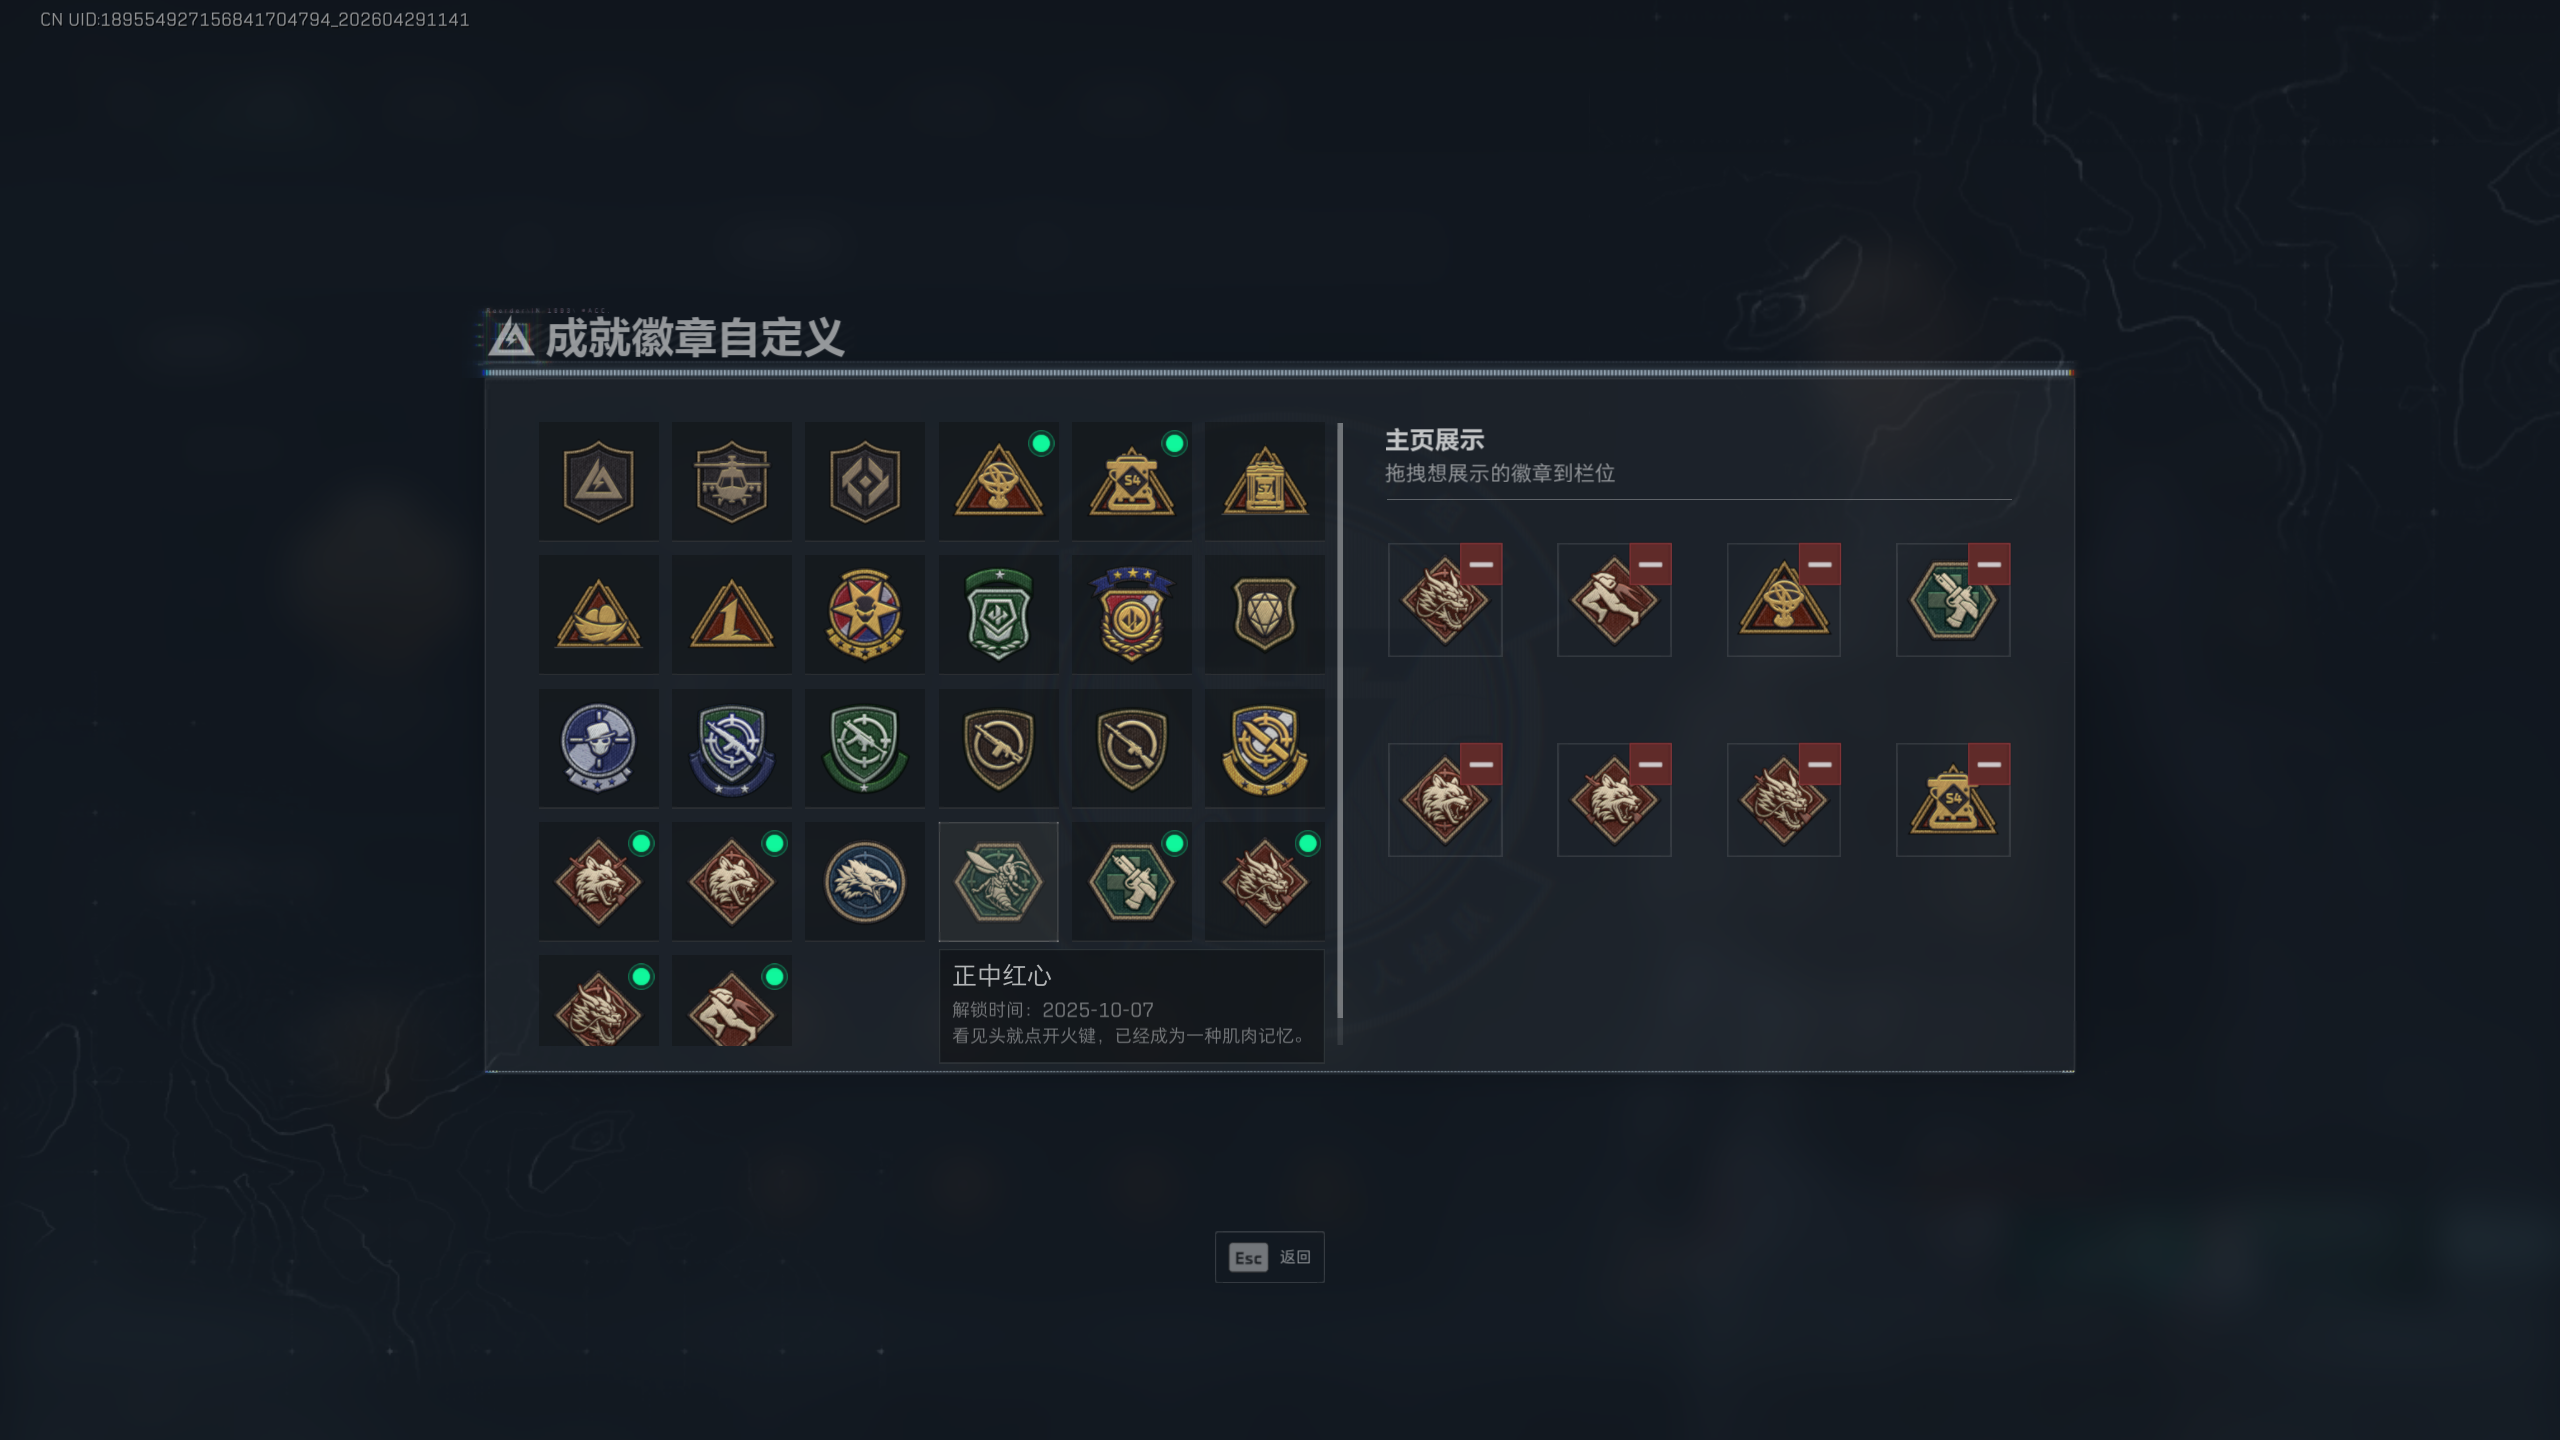This screenshot has height=1440, width=2560.
Task: Click the skull crosshair blue badge
Action: click(x=598, y=748)
